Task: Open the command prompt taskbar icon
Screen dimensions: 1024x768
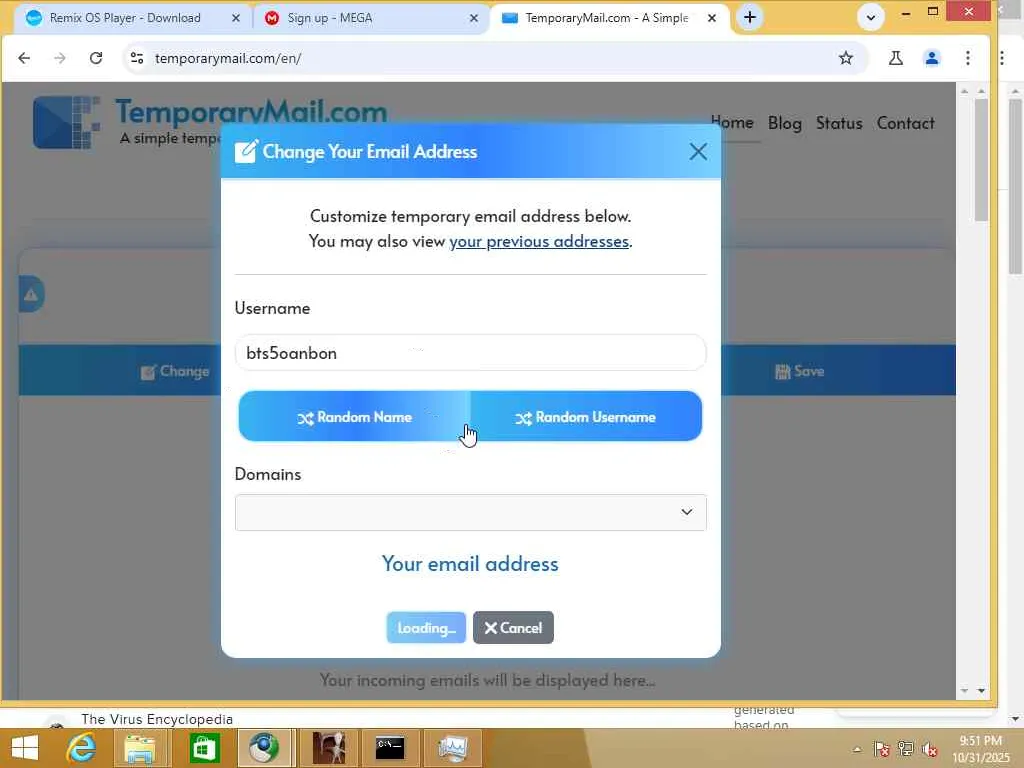Action: click(x=390, y=748)
